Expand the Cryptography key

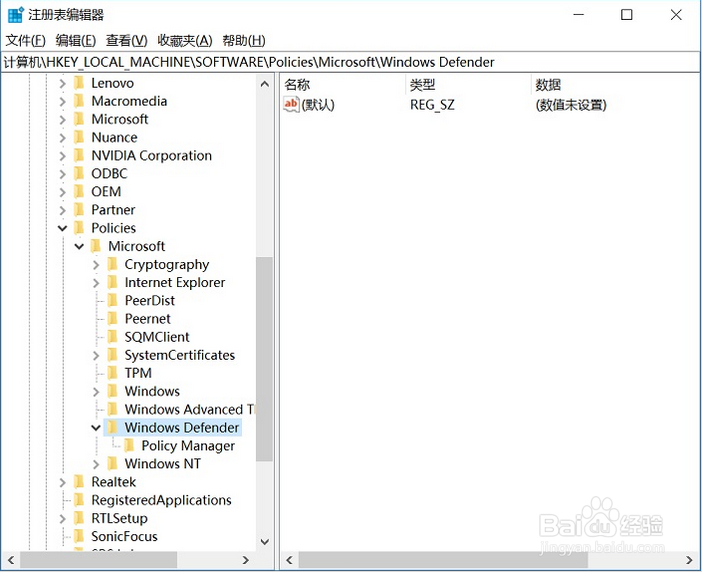[x=96, y=264]
